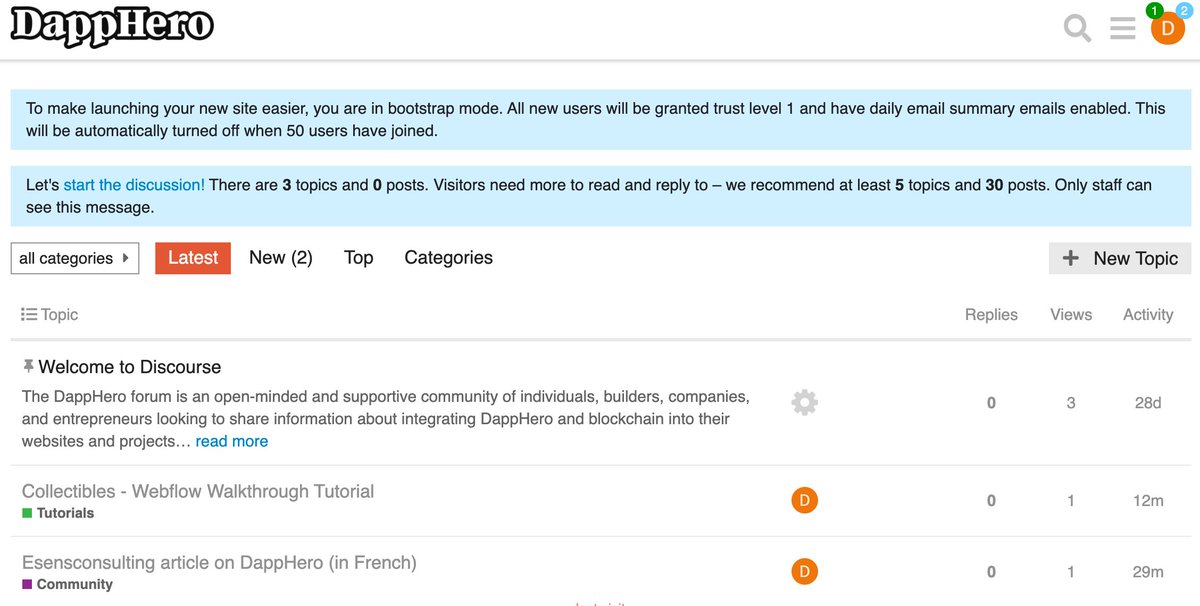
Task: Open the Welcome to Discourse topic
Action: [x=130, y=367]
